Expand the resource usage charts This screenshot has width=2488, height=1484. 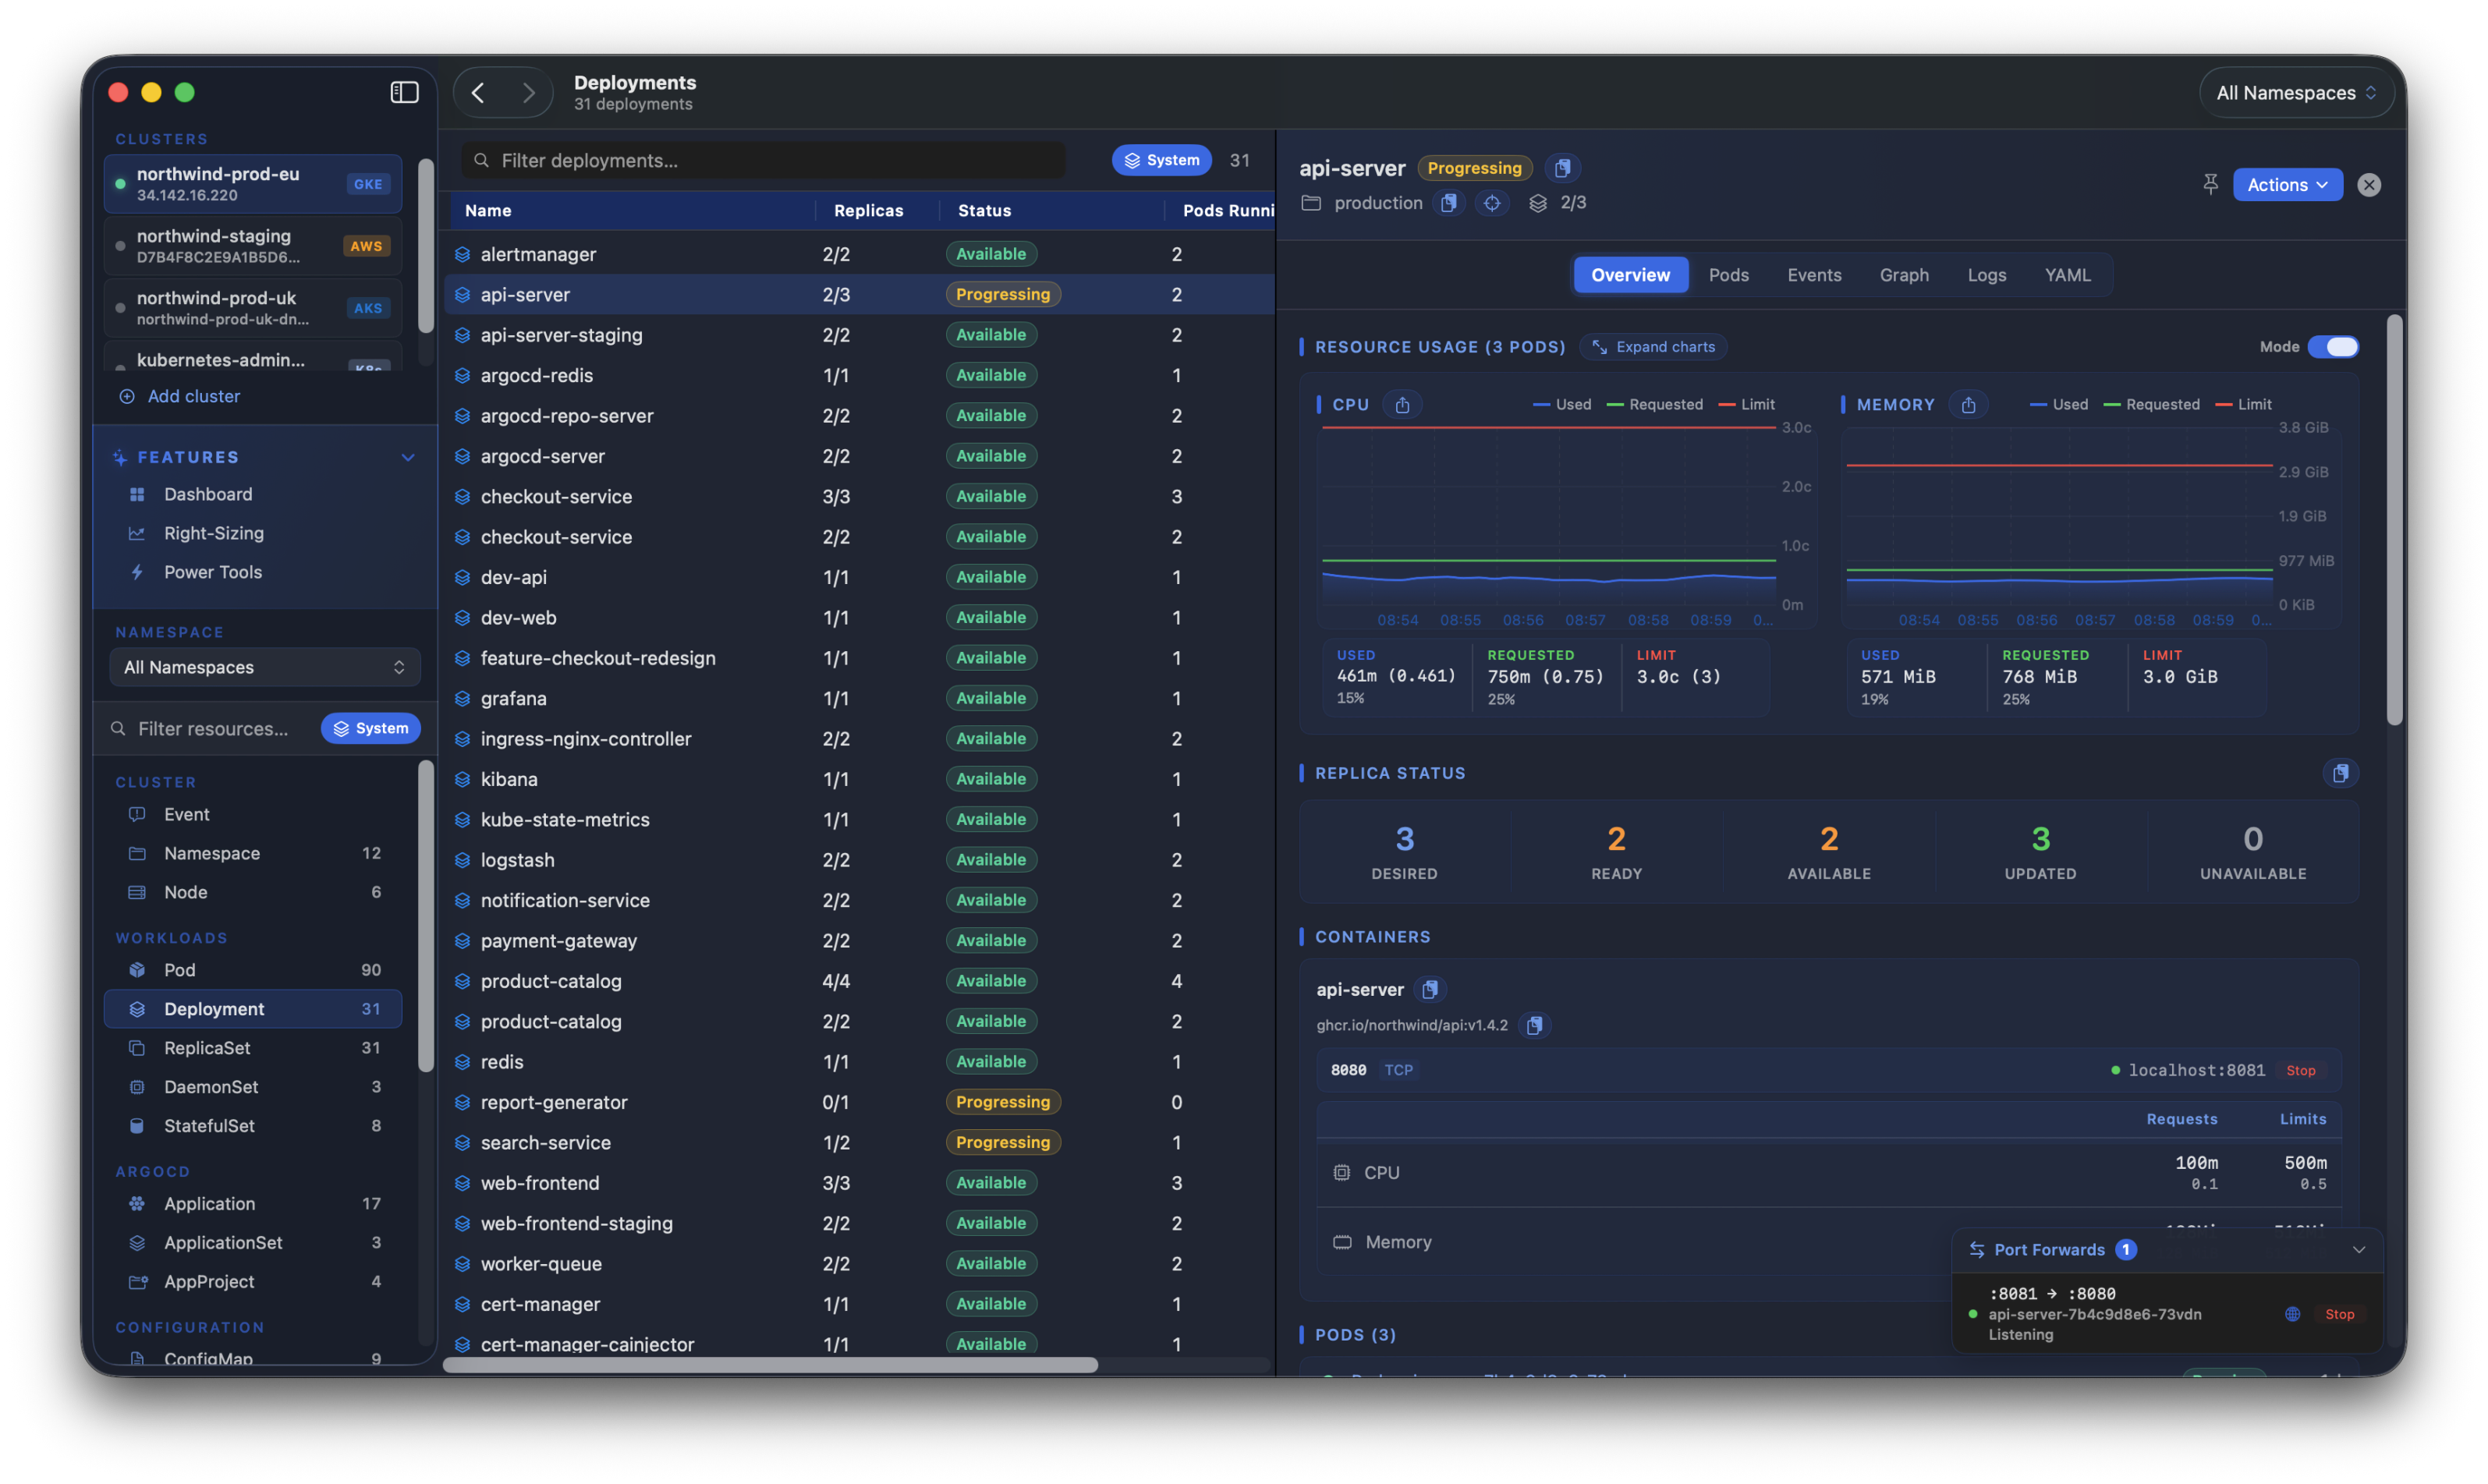point(1653,347)
